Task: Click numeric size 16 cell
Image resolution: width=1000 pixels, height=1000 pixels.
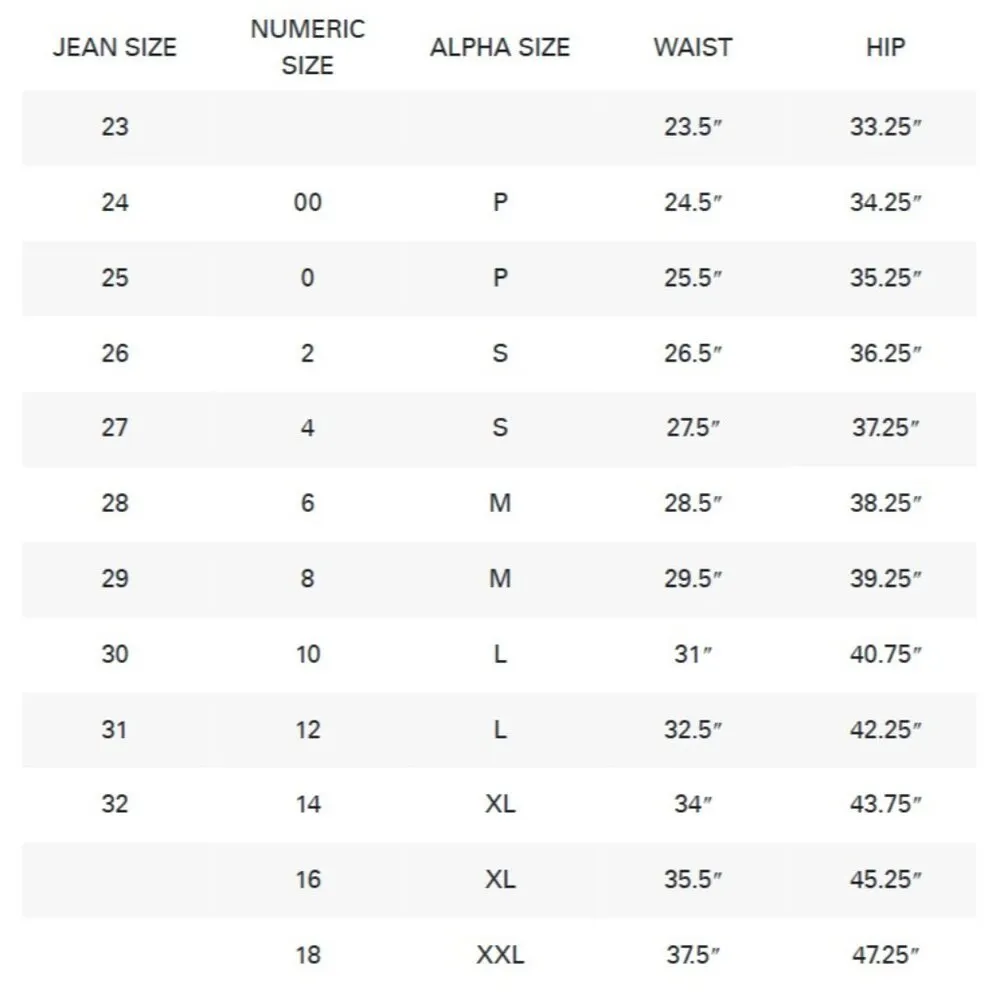Action: point(308,879)
